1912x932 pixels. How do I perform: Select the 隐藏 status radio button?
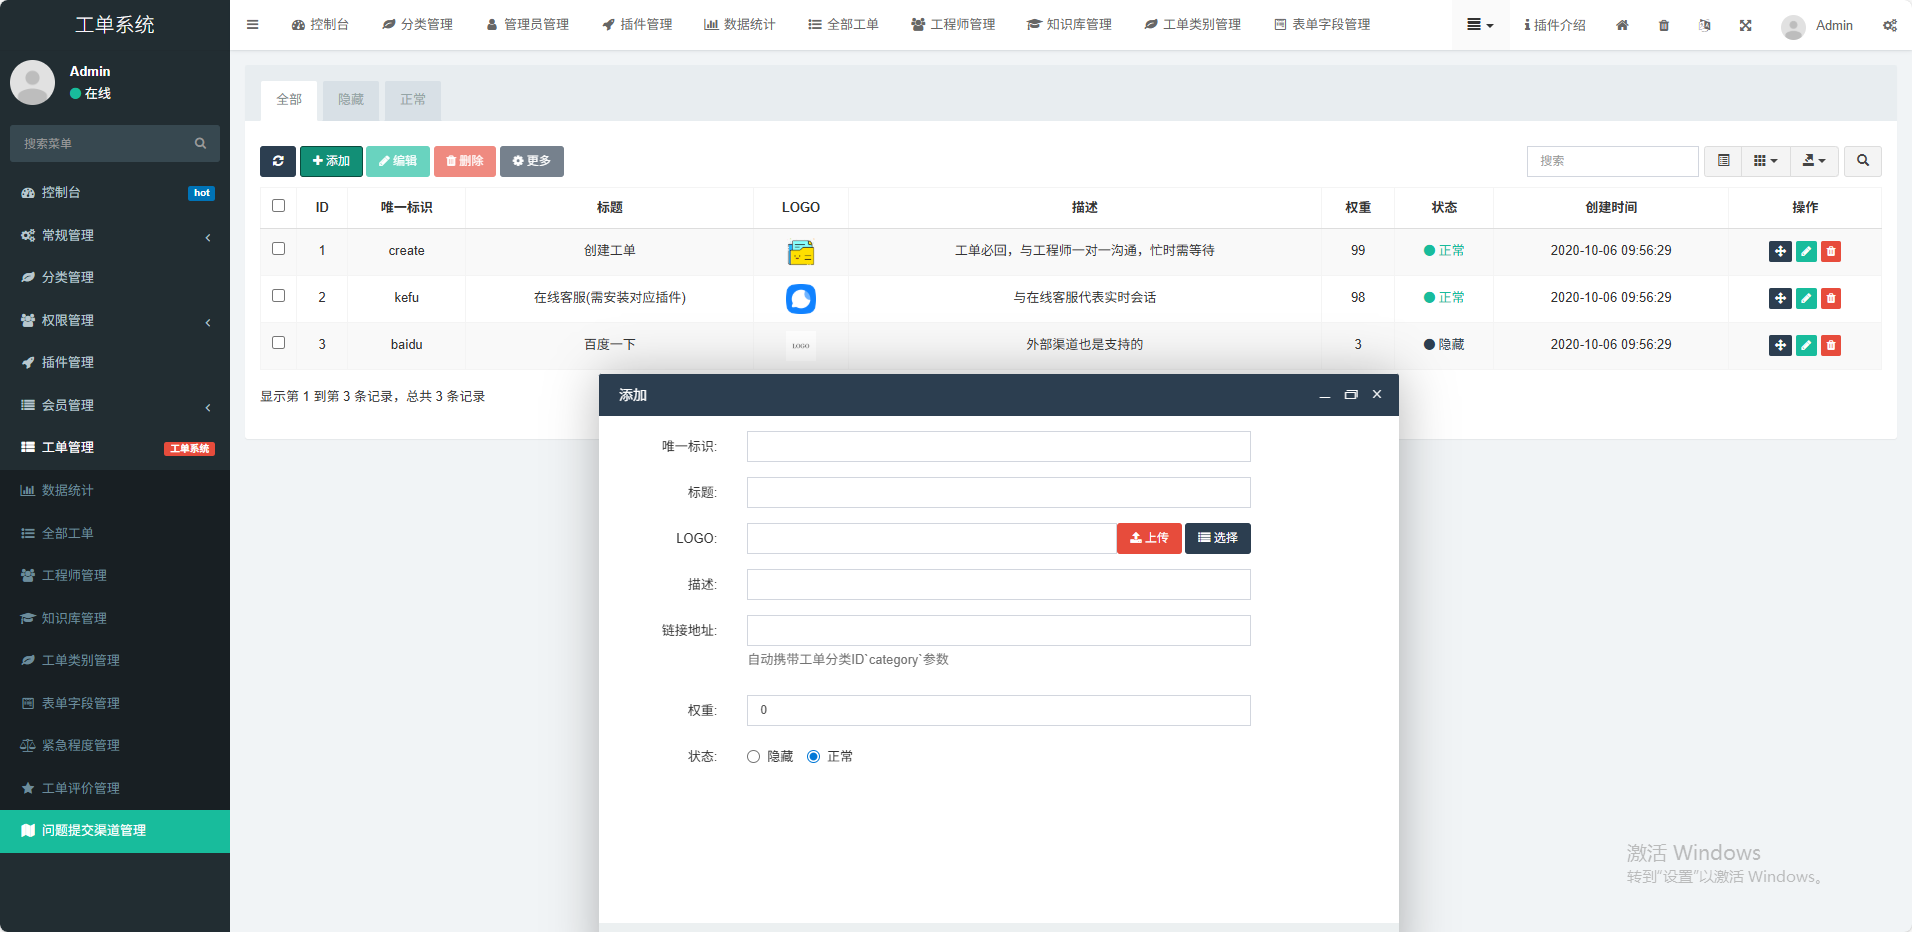point(754,757)
